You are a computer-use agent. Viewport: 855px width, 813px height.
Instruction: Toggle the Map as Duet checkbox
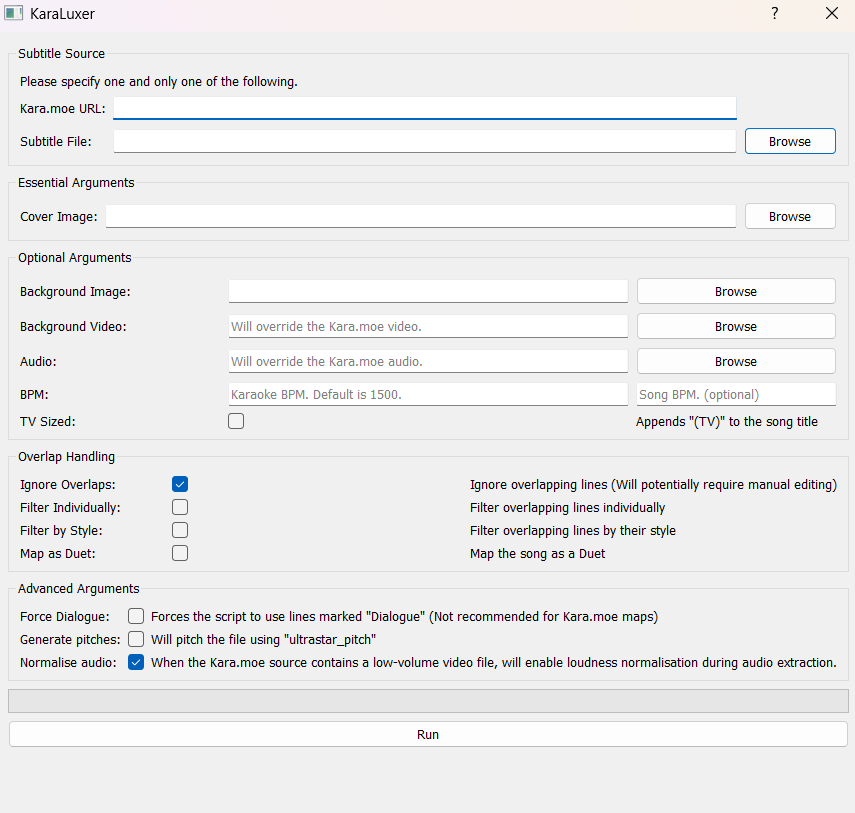[180, 554]
